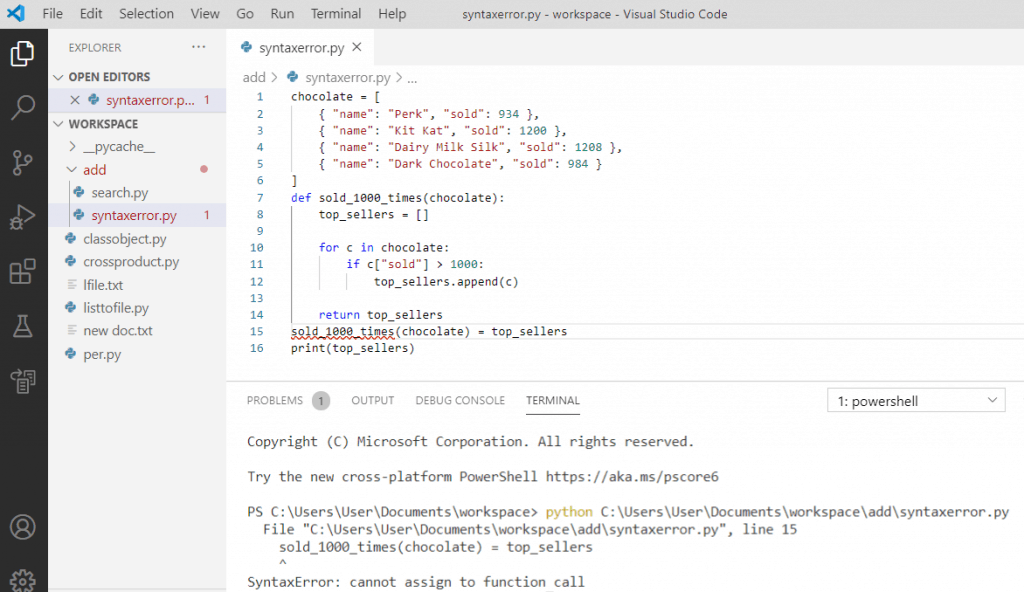This screenshot has height=592, width=1024.
Task: Switch to the PROBLEMS panel tab
Action: (x=275, y=400)
